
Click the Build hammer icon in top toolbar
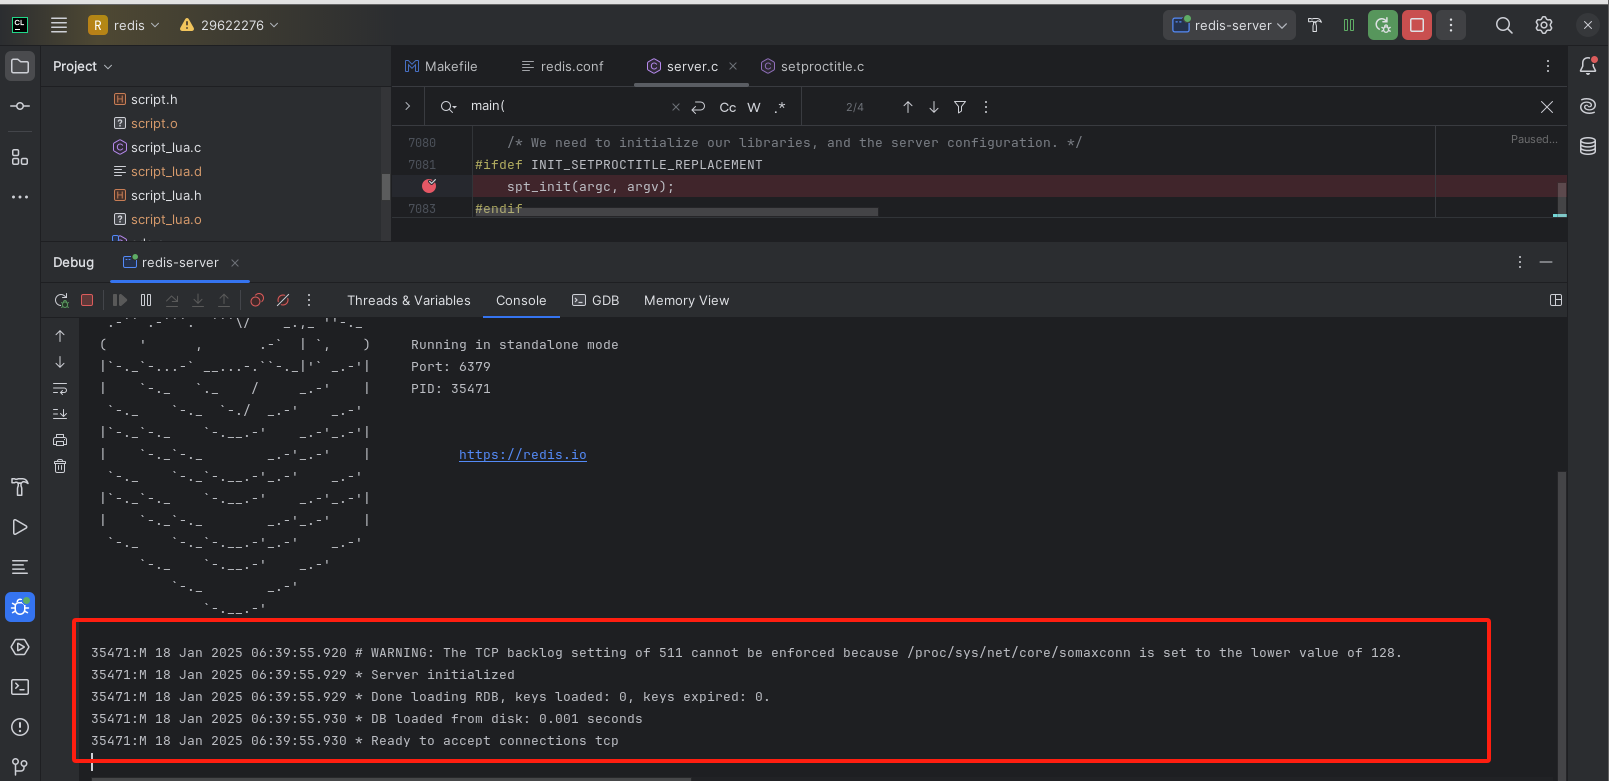coord(1315,25)
